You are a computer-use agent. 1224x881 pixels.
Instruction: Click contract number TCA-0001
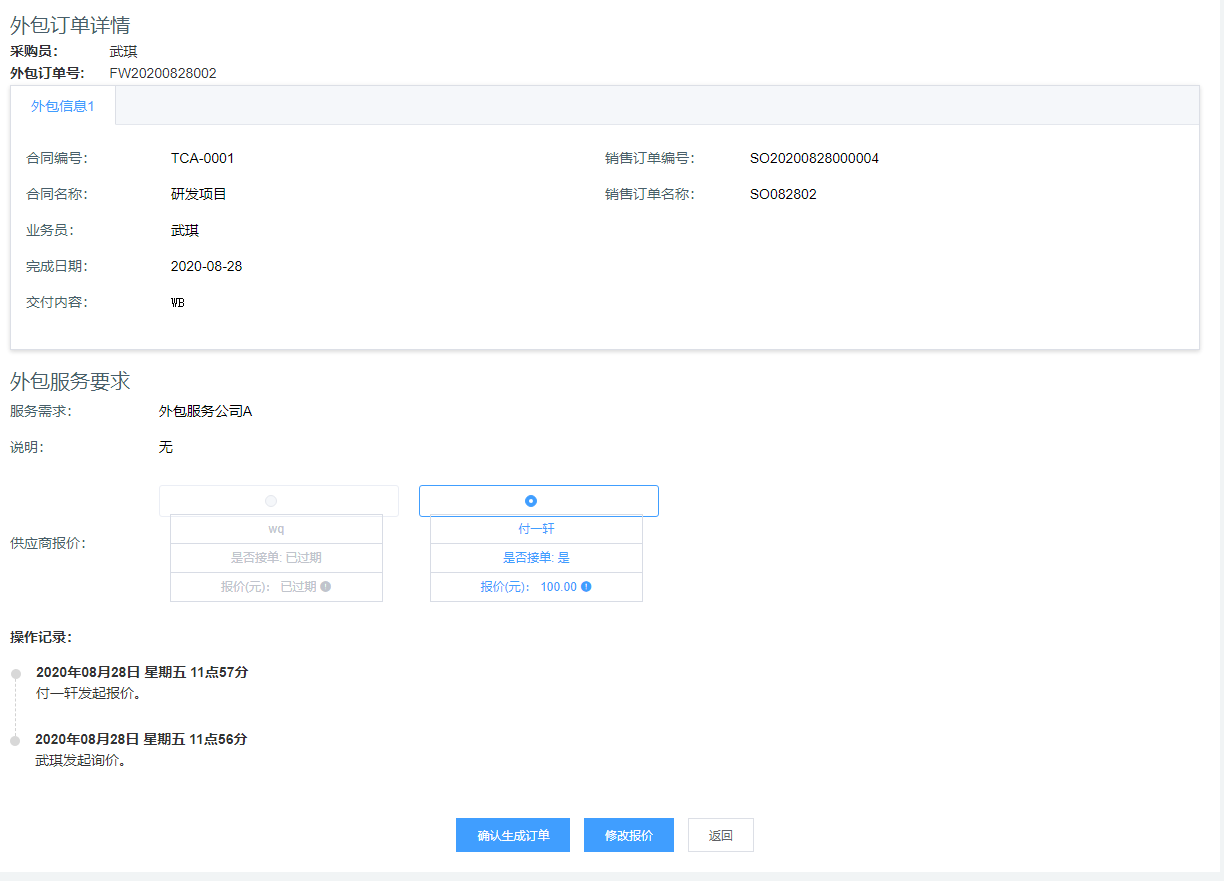pos(202,158)
